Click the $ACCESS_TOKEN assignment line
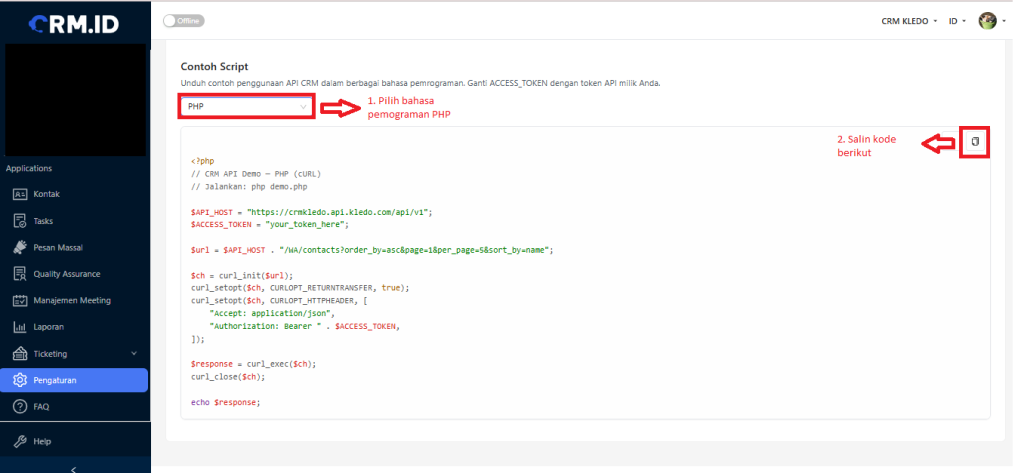The height and width of the screenshot is (473, 1024). (x=270, y=224)
